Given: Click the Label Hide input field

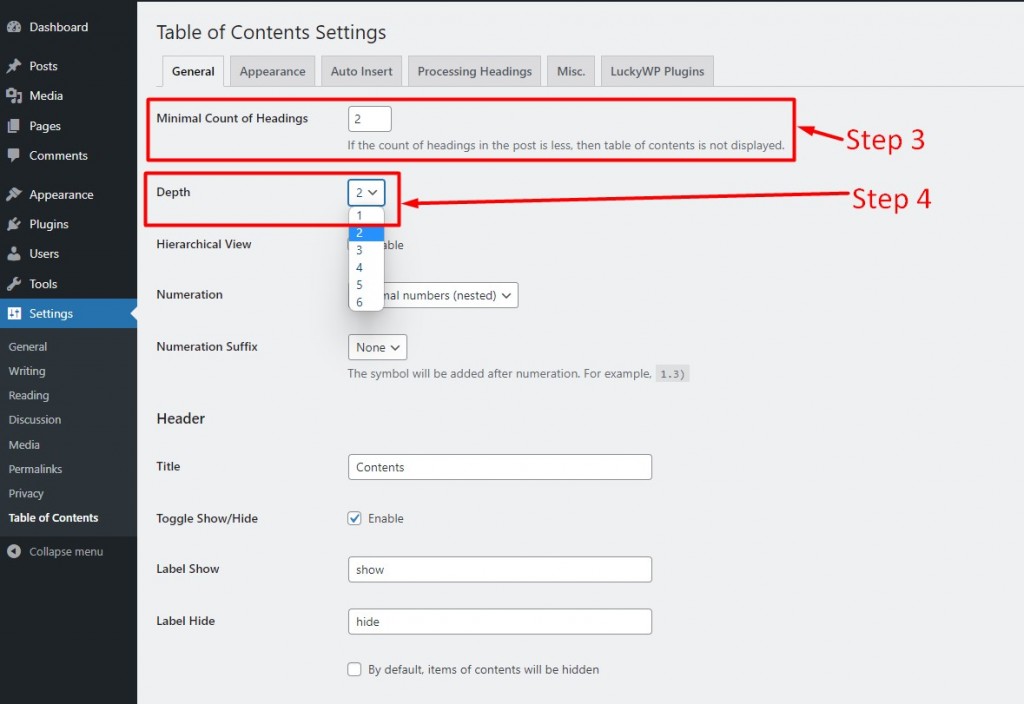Looking at the screenshot, I should tap(500, 622).
